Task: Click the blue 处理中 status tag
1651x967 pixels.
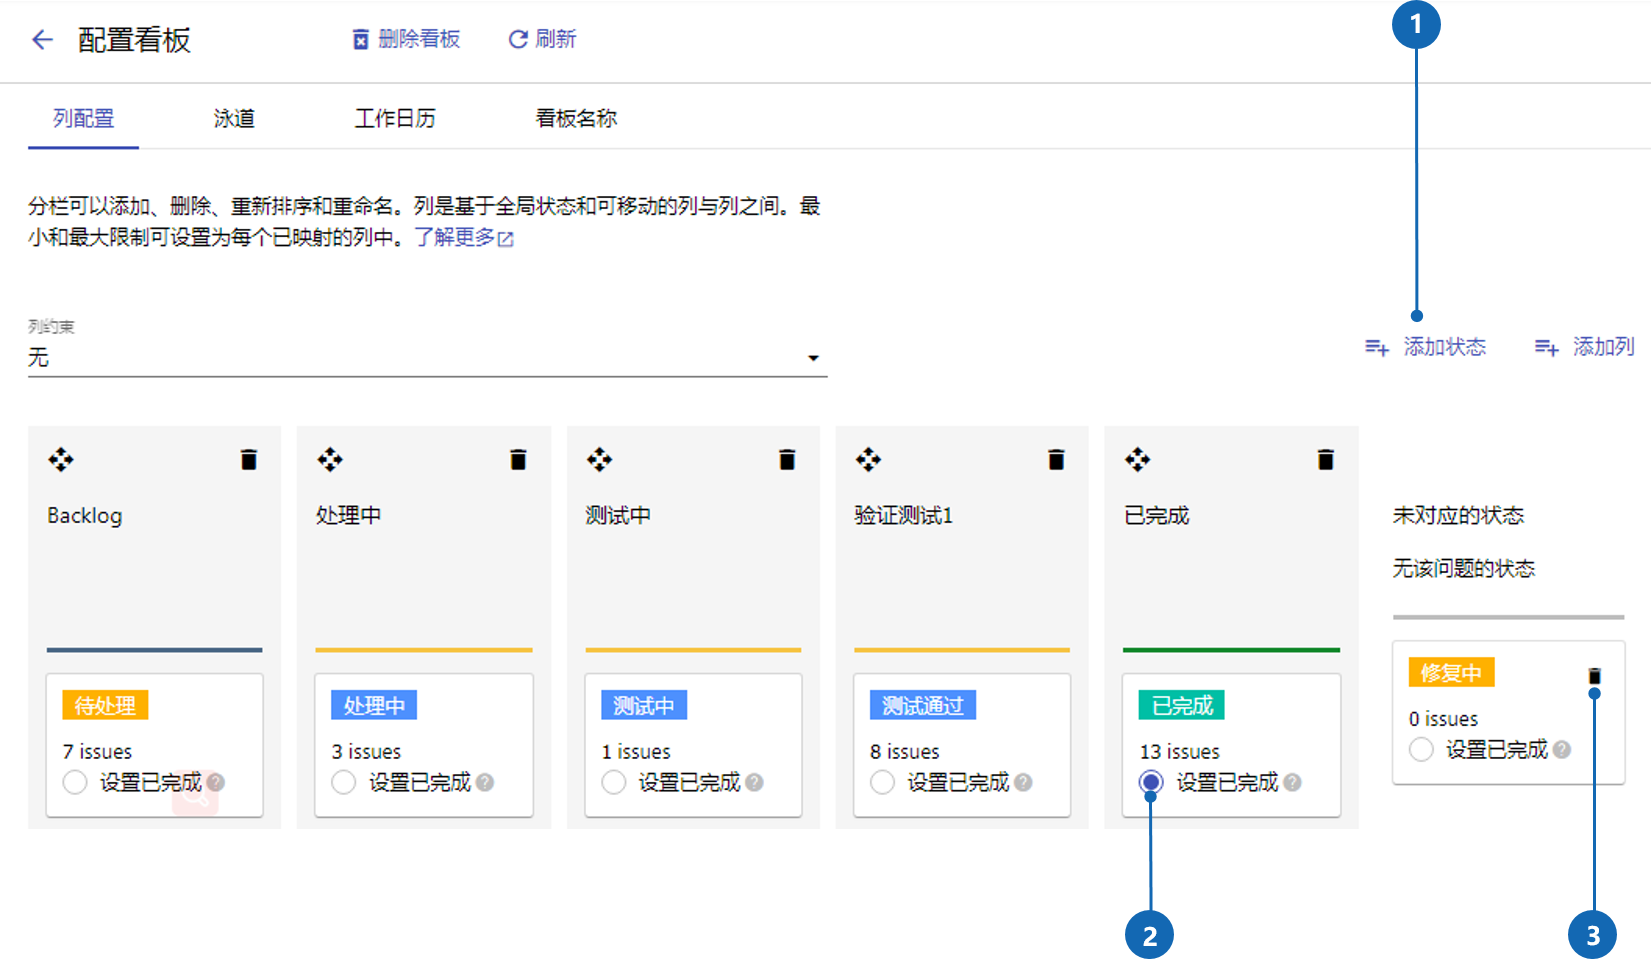Action: coord(374,706)
